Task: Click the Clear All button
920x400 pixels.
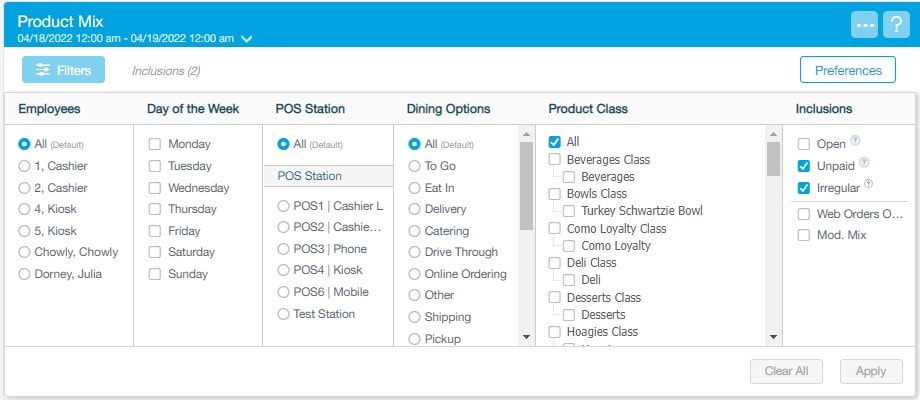Action: (x=786, y=371)
